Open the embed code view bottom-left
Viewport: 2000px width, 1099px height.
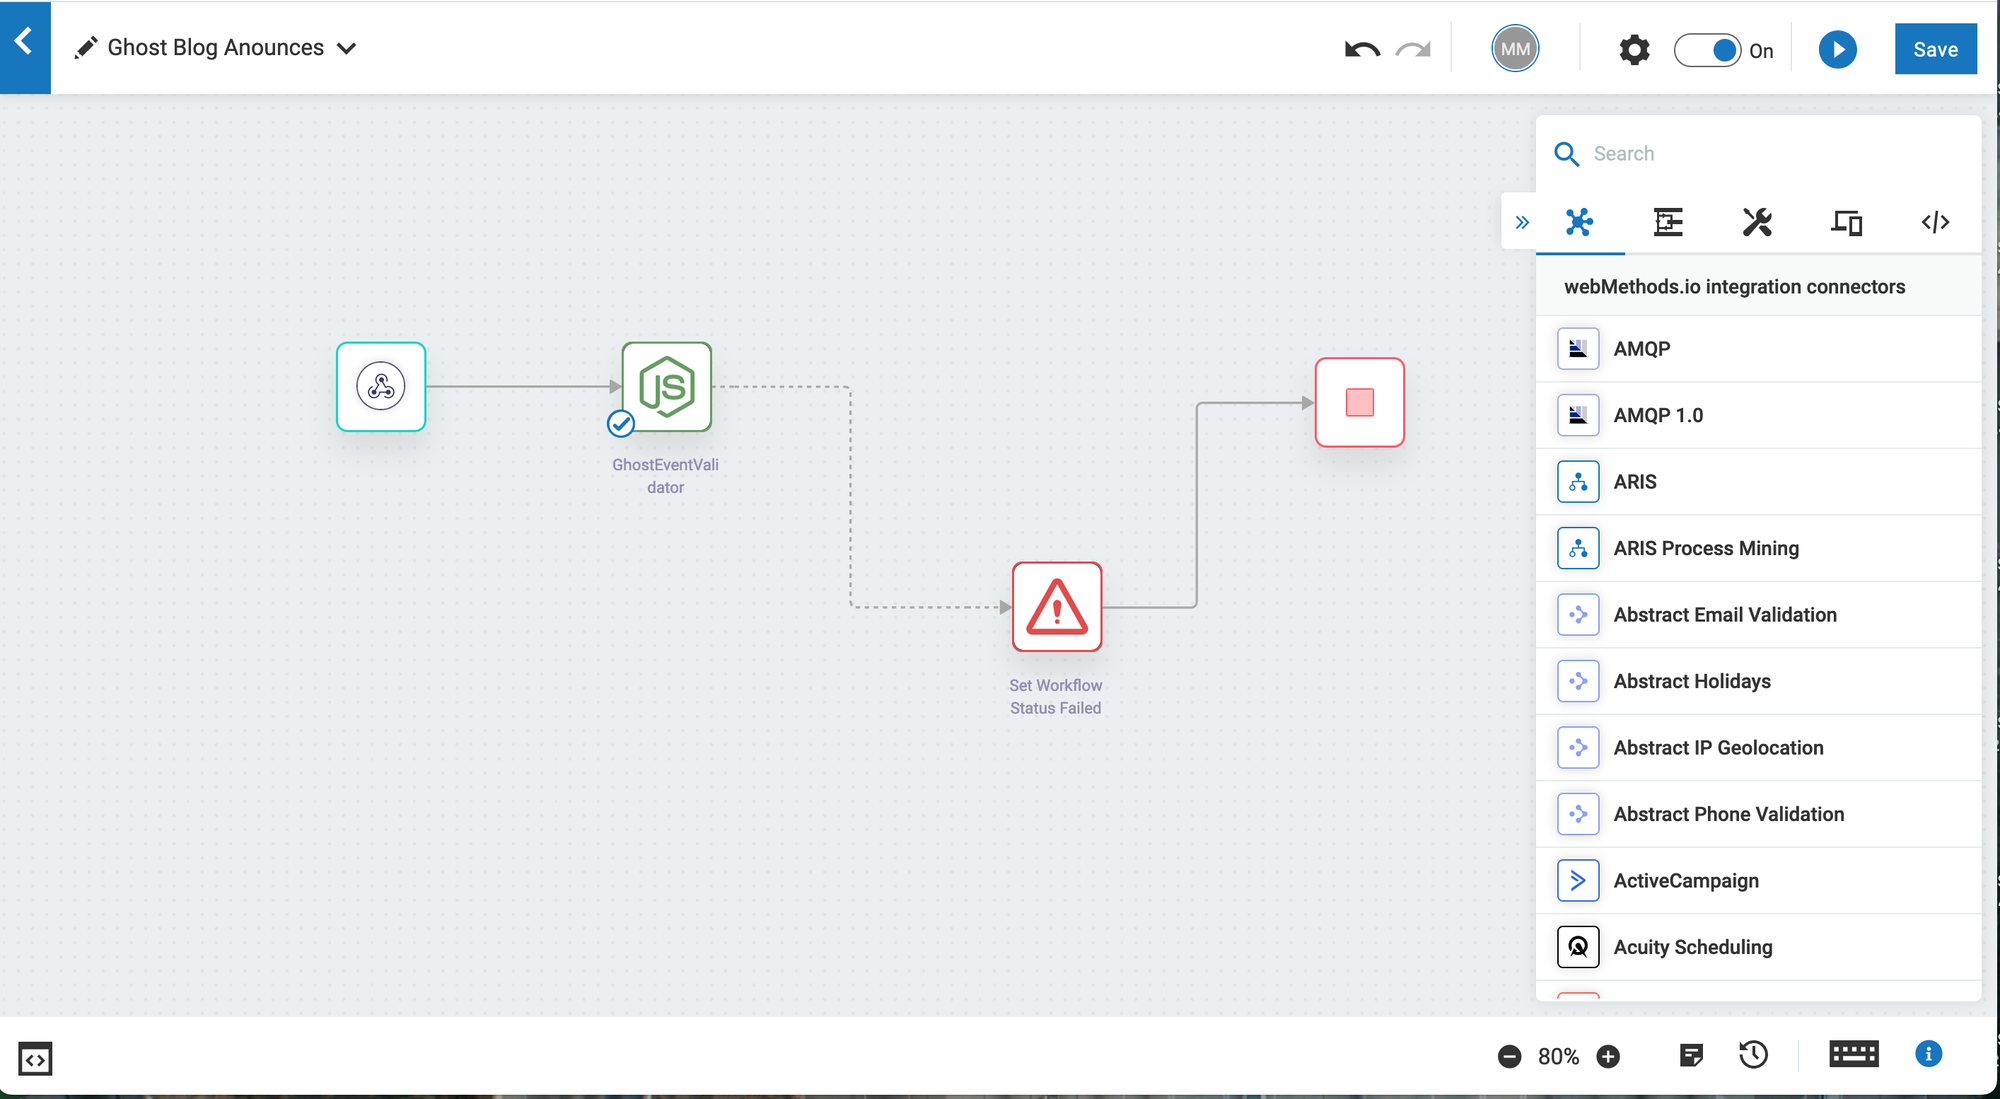pyautogui.click(x=33, y=1058)
